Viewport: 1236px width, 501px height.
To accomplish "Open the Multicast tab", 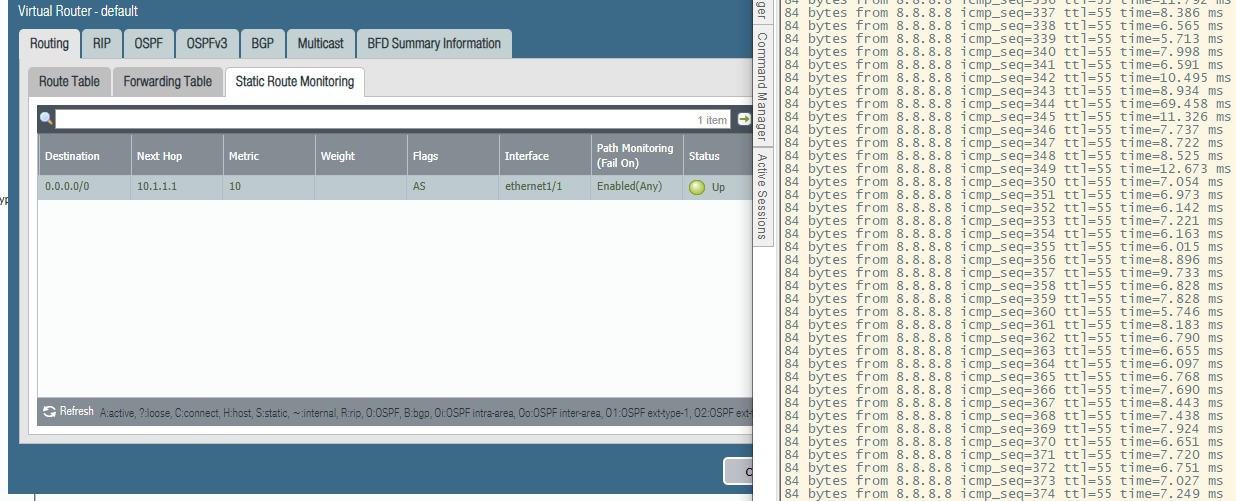I will pos(320,44).
